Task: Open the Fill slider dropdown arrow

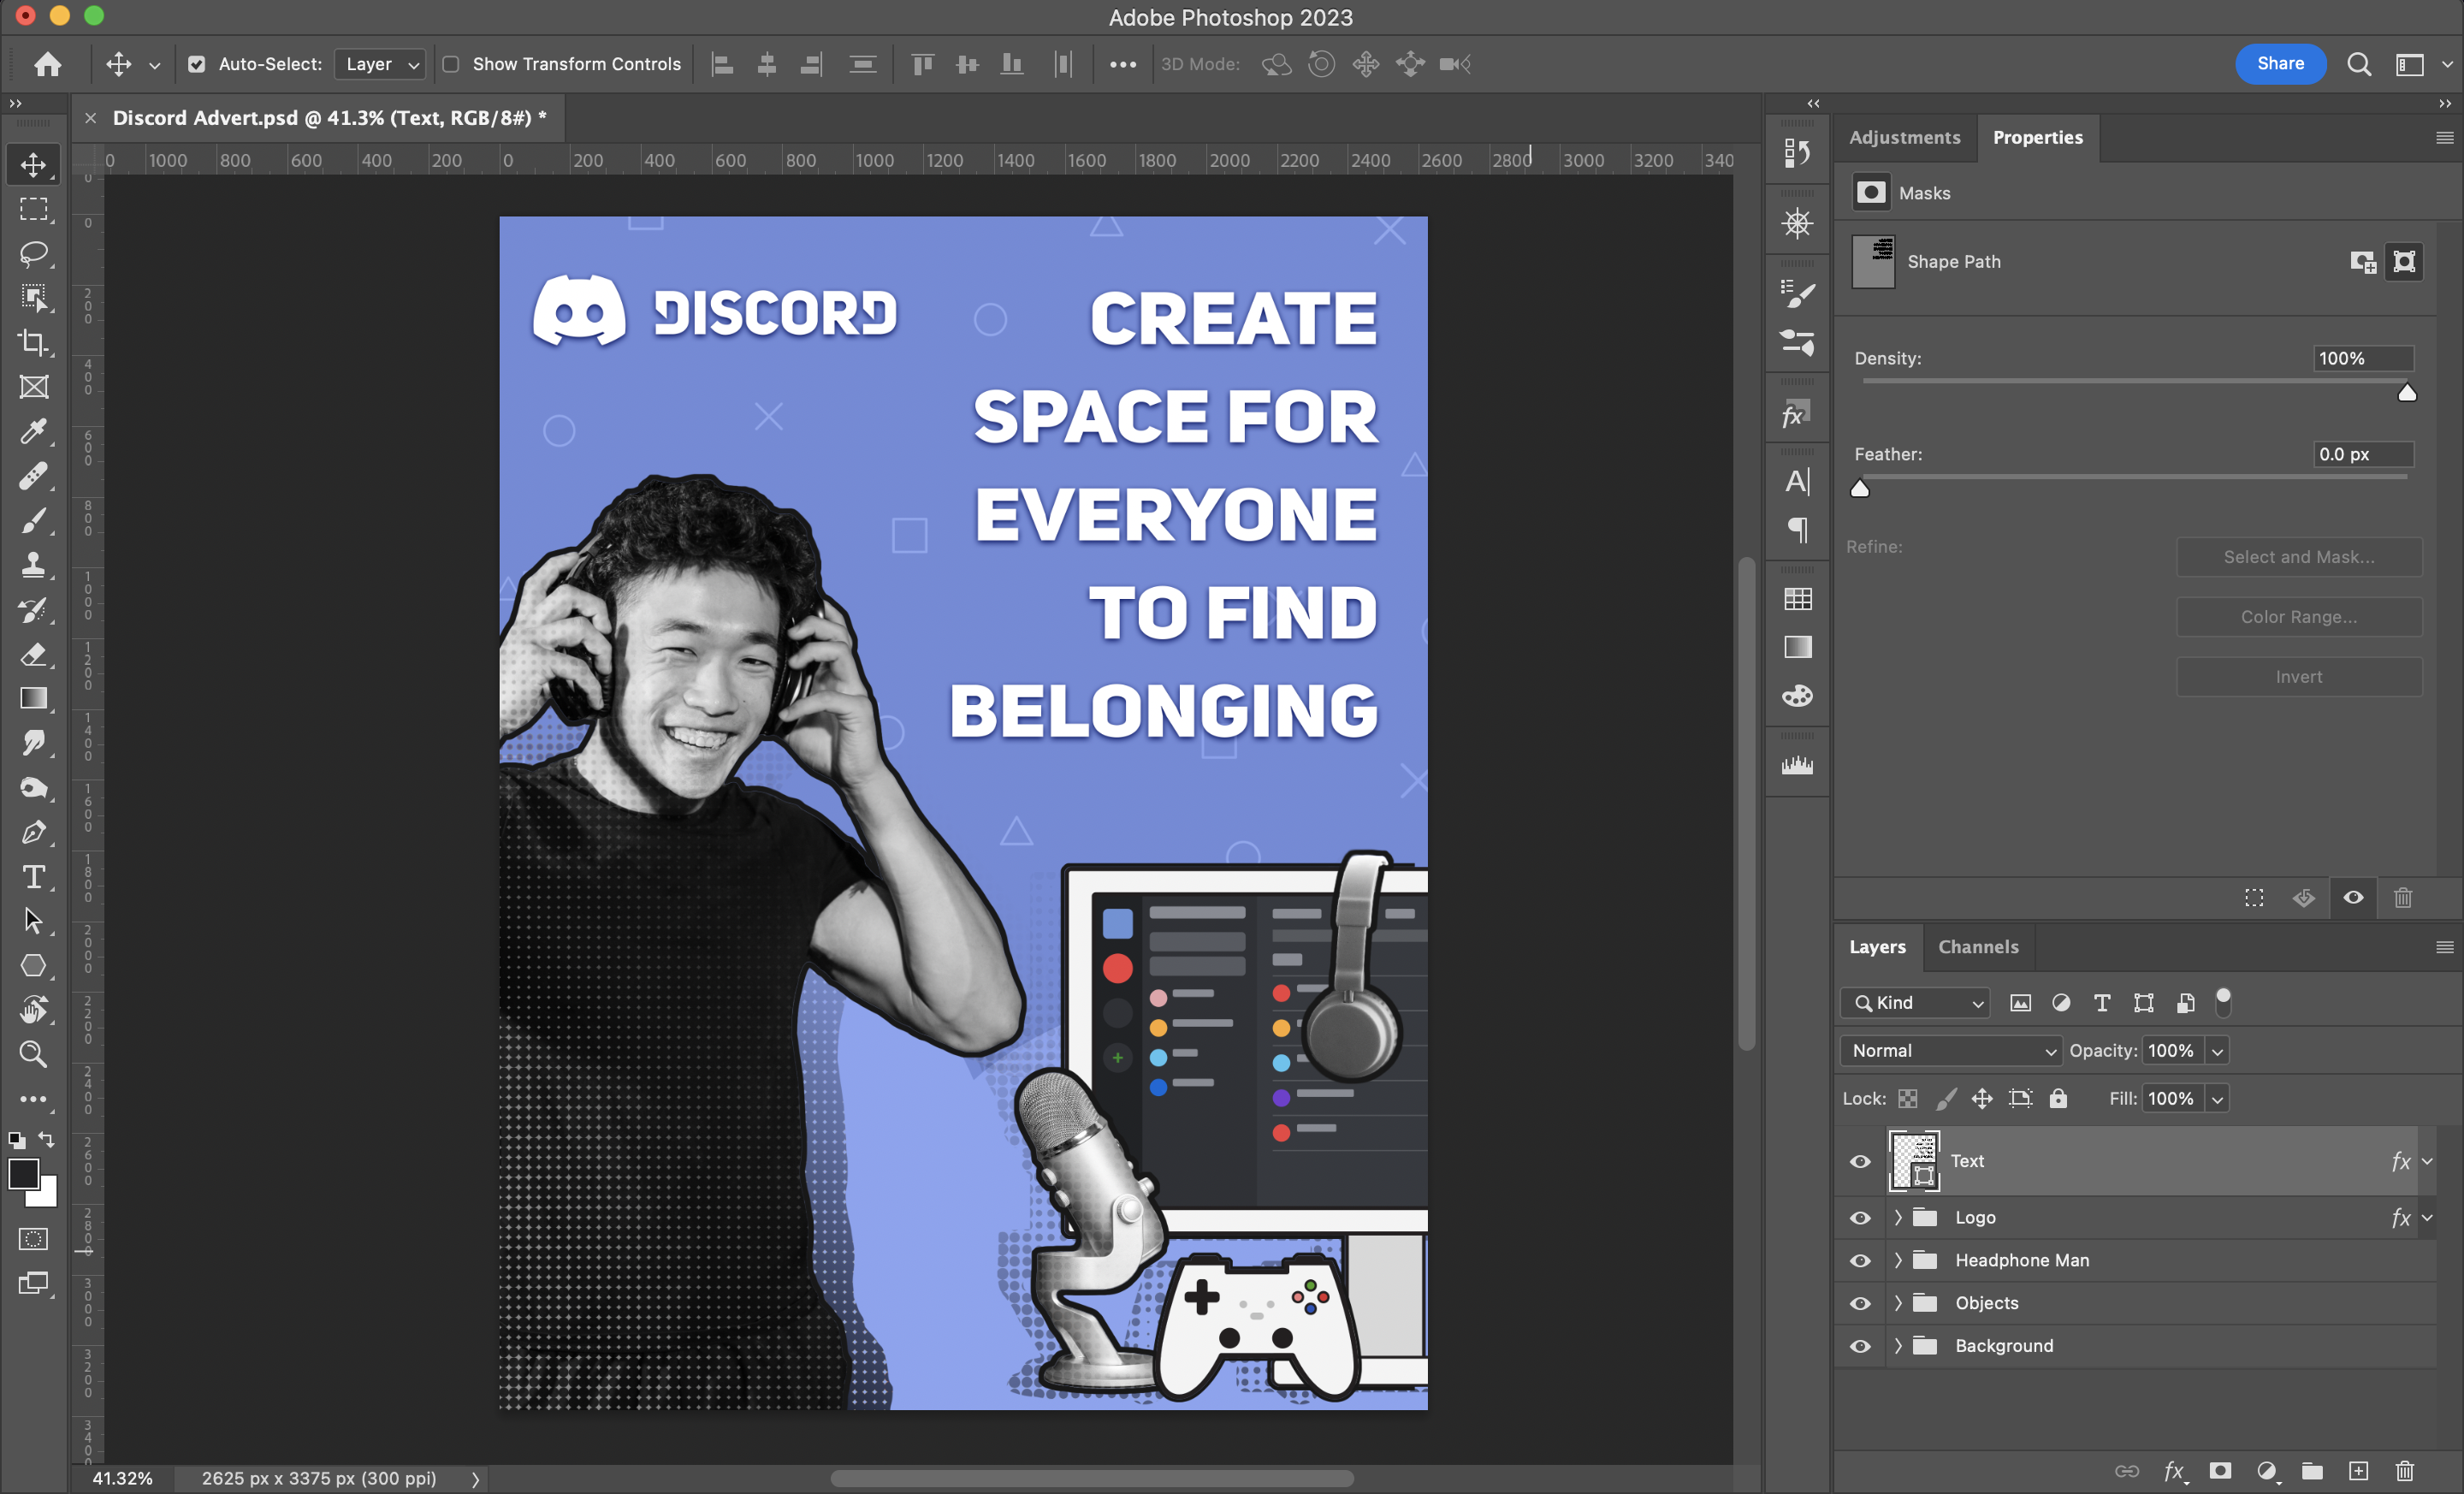Action: pos(2217,1099)
